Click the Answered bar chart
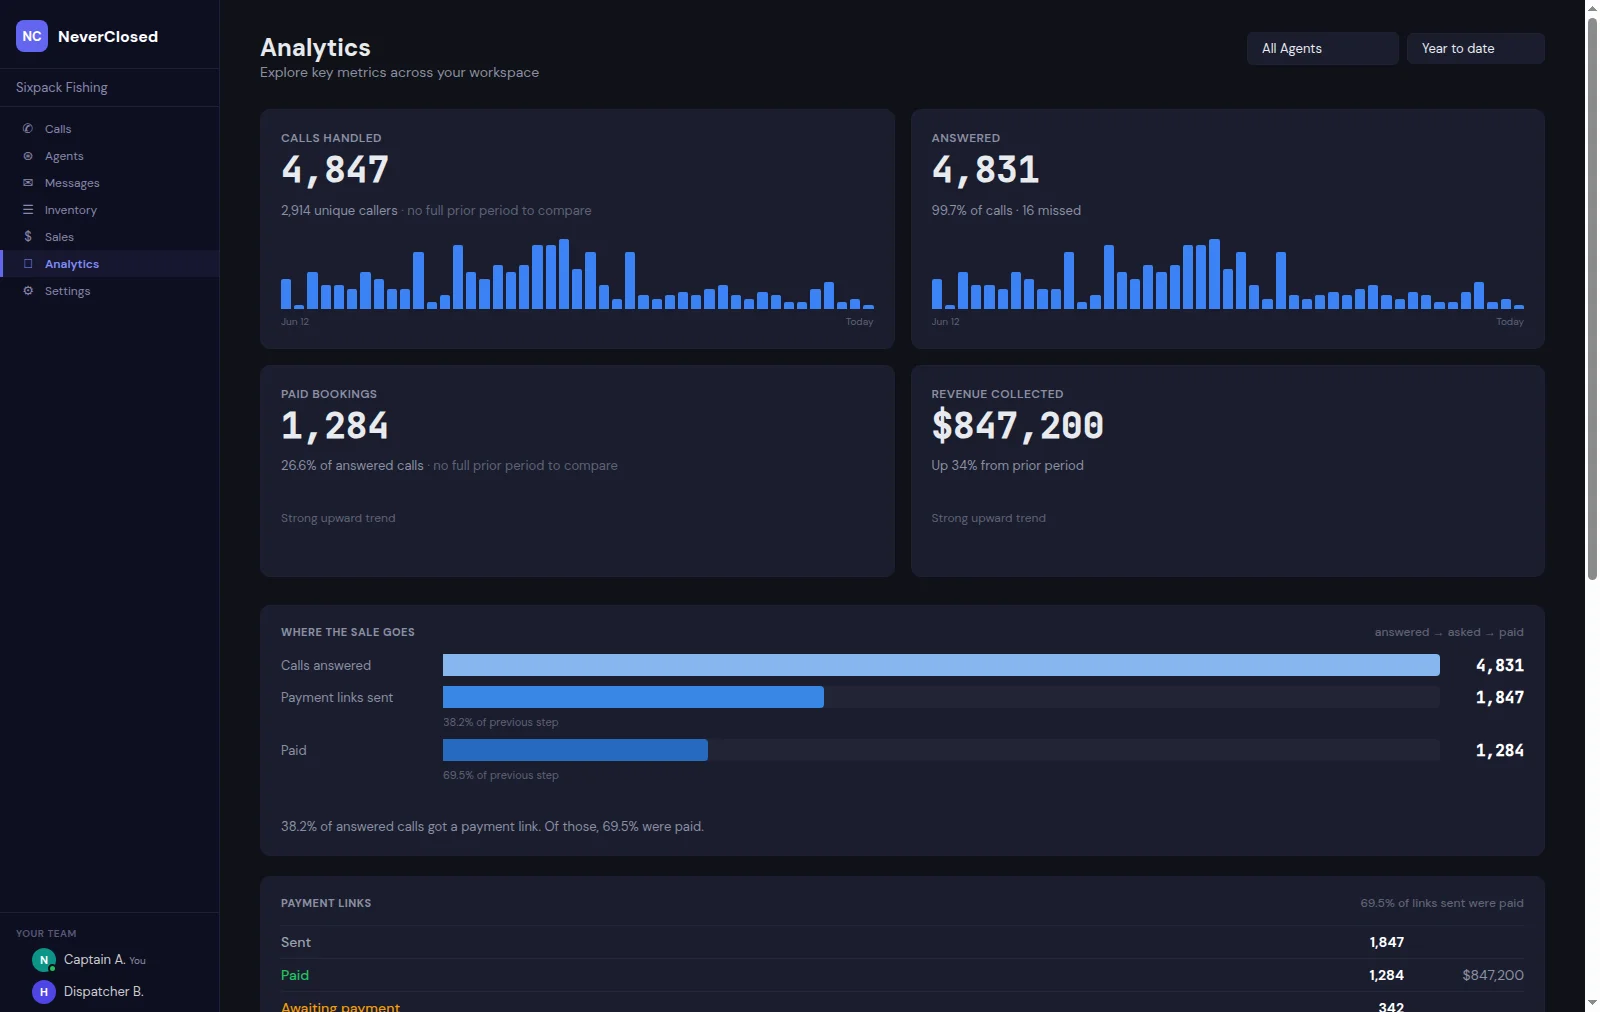Image resolution: width=1600 pixels, height=1012 pixels. (x=1227, y=274)
